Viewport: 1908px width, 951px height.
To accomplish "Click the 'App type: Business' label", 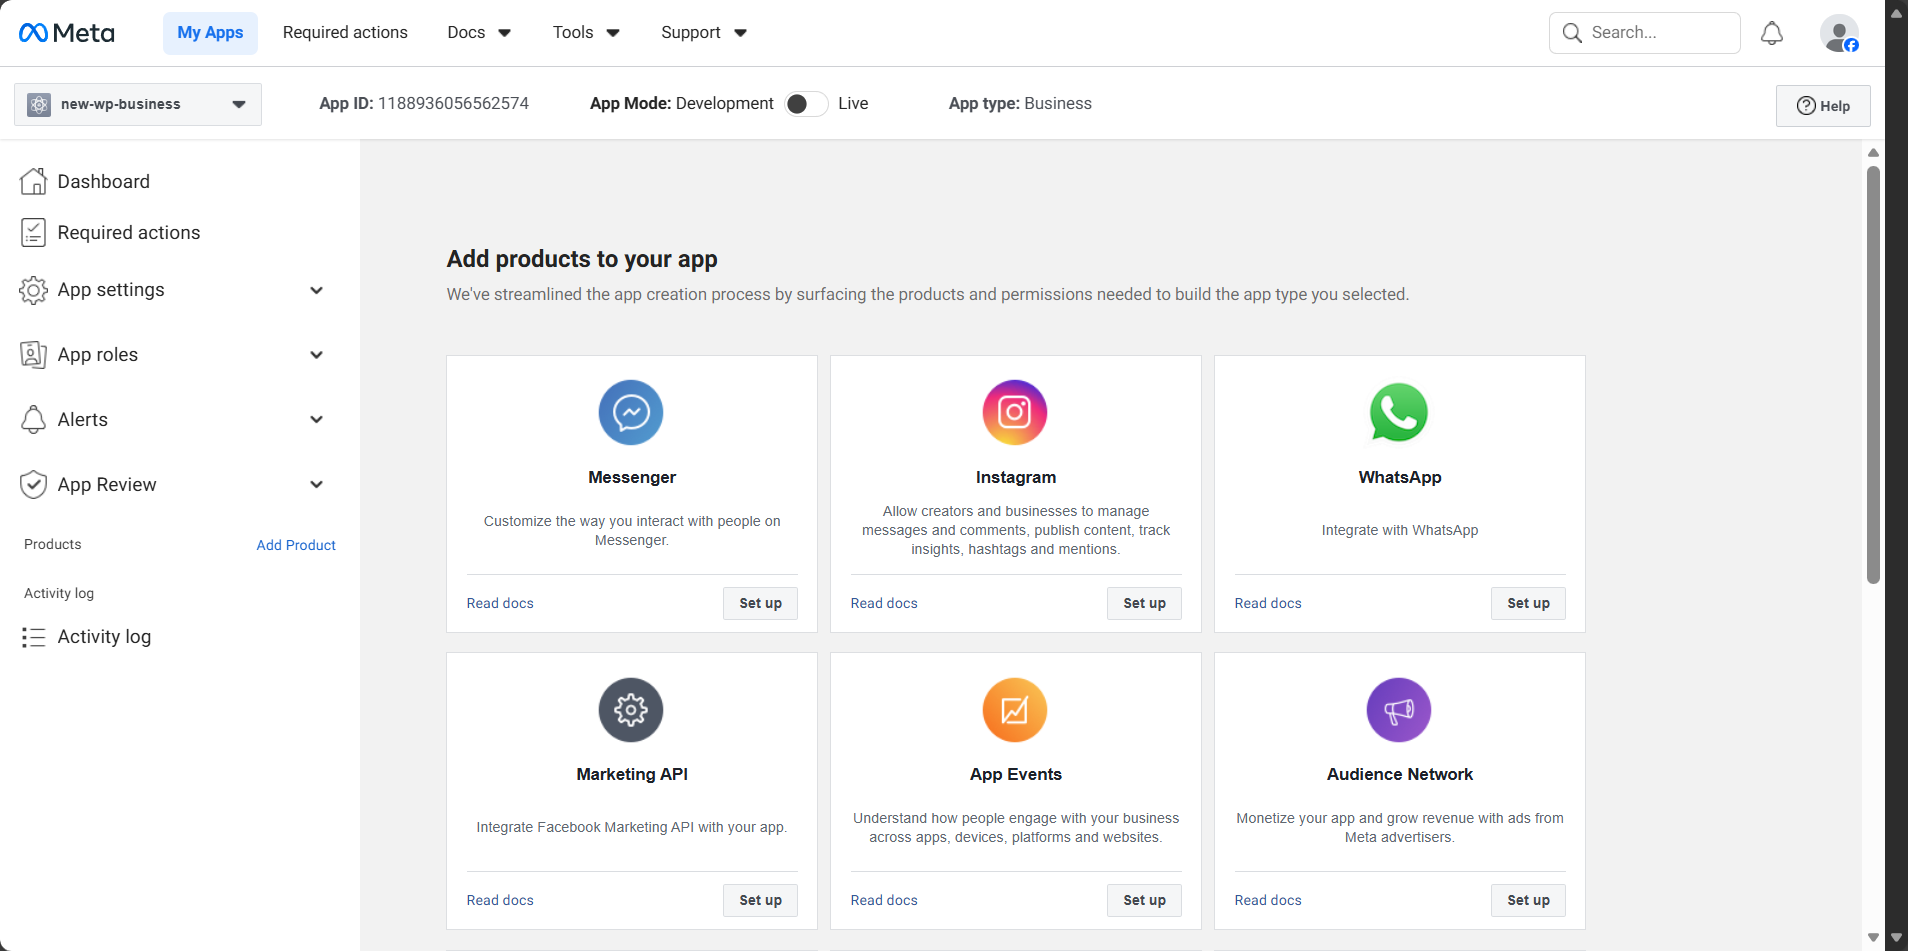I will (x=1020, y=104).
